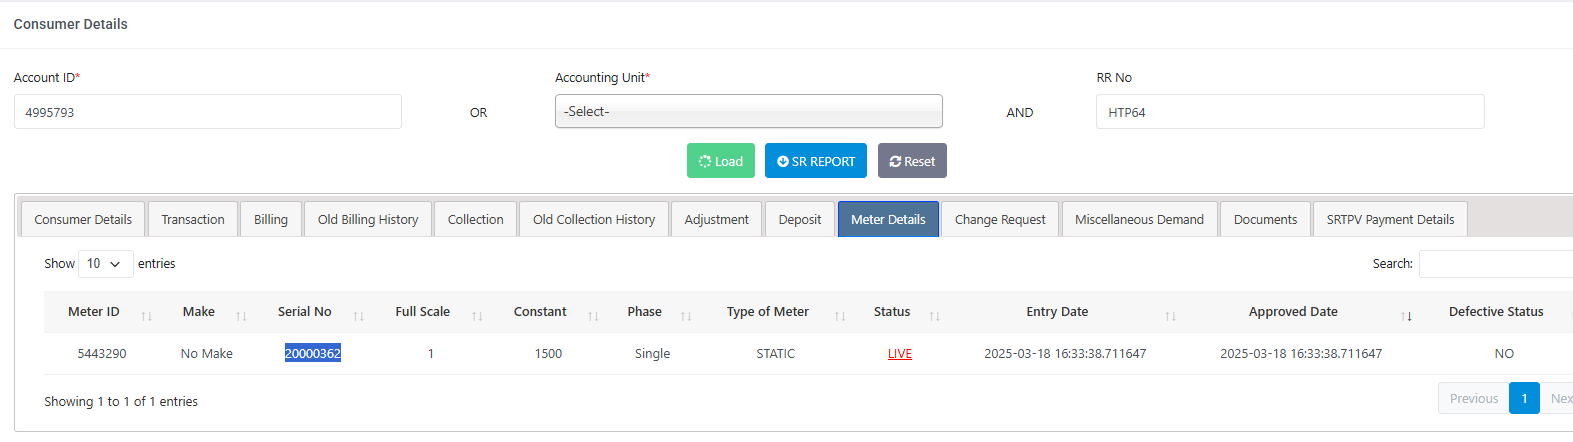
Task: Sort by Type of Meter arrows
Action: click(840, 316)
